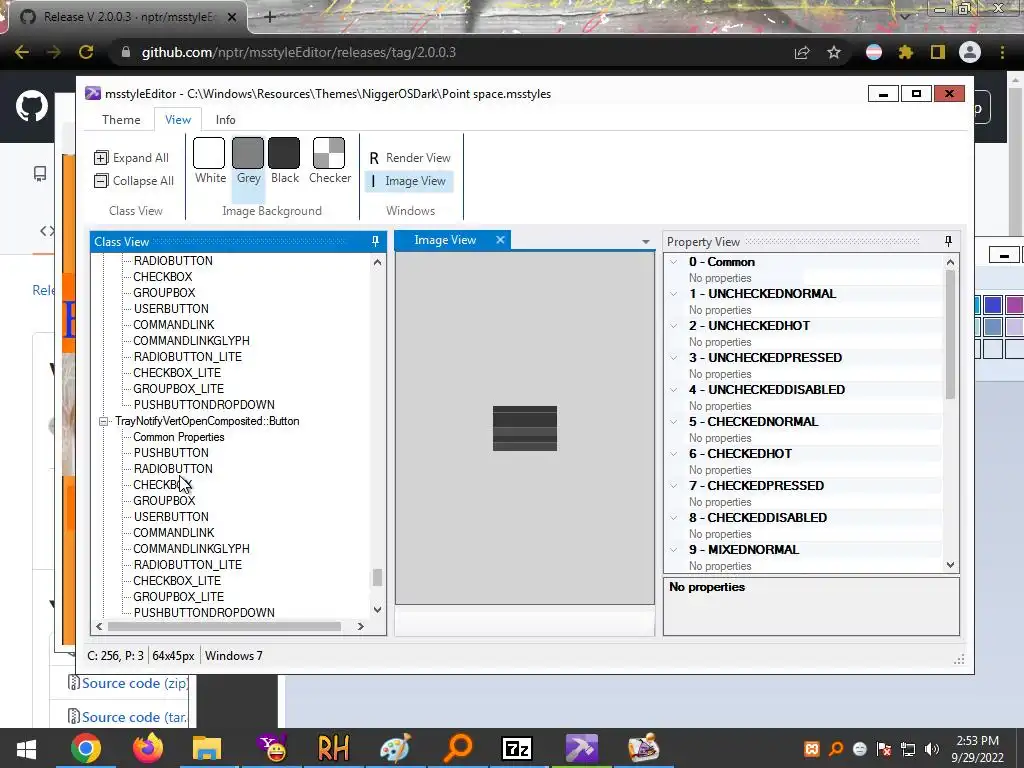Collapse the 2 - UNCHECKEDHOT group
The width and height of the screenshot is (1024, 768).
[x=674, y=326]
